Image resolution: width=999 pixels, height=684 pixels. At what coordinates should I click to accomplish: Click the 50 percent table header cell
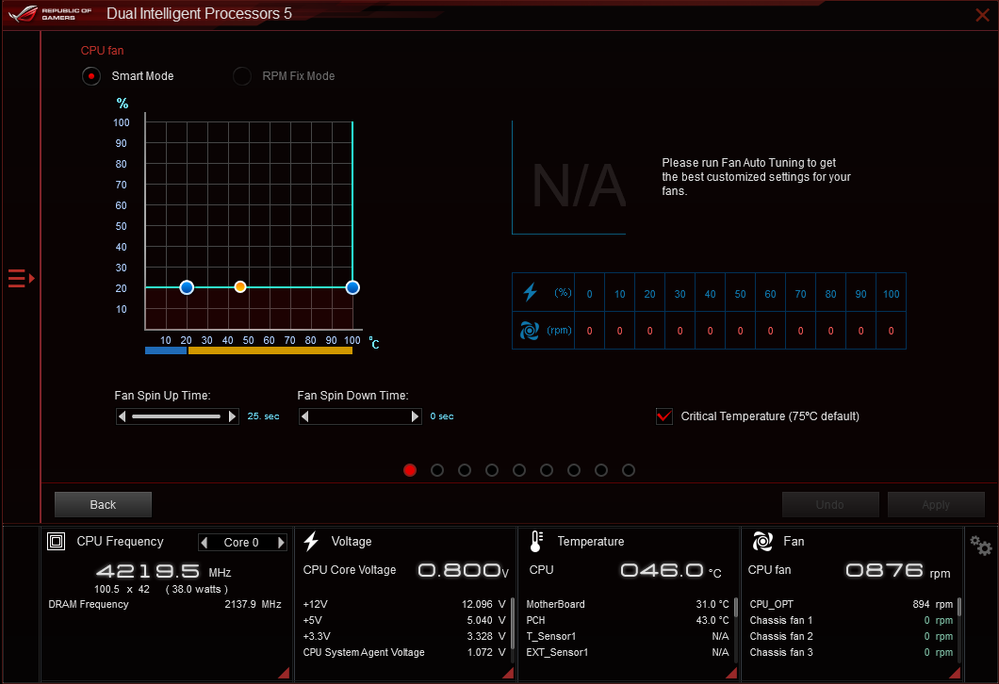coord(740,294)
